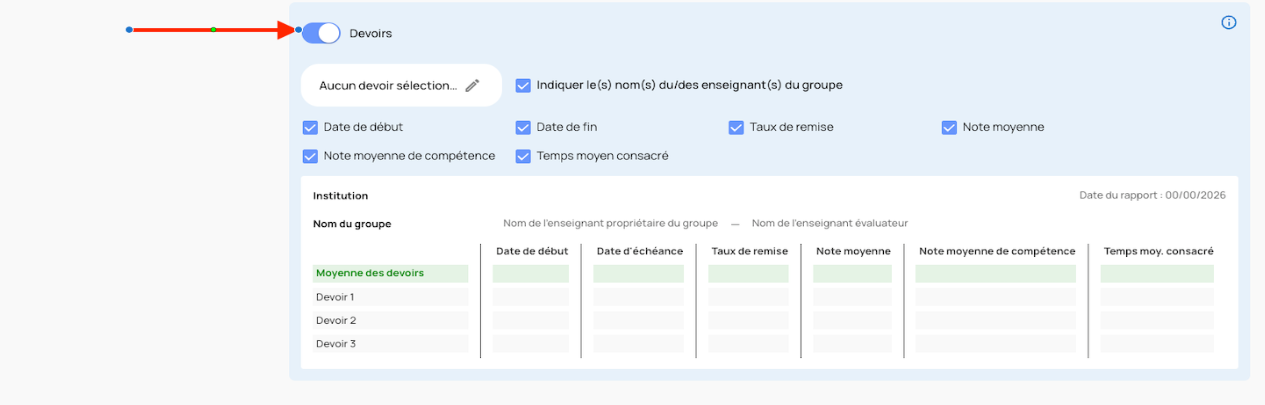Click the 'Date d'échéance' column header
The height and width of the screenshot is (405, 1265).
tap(639, 251)
